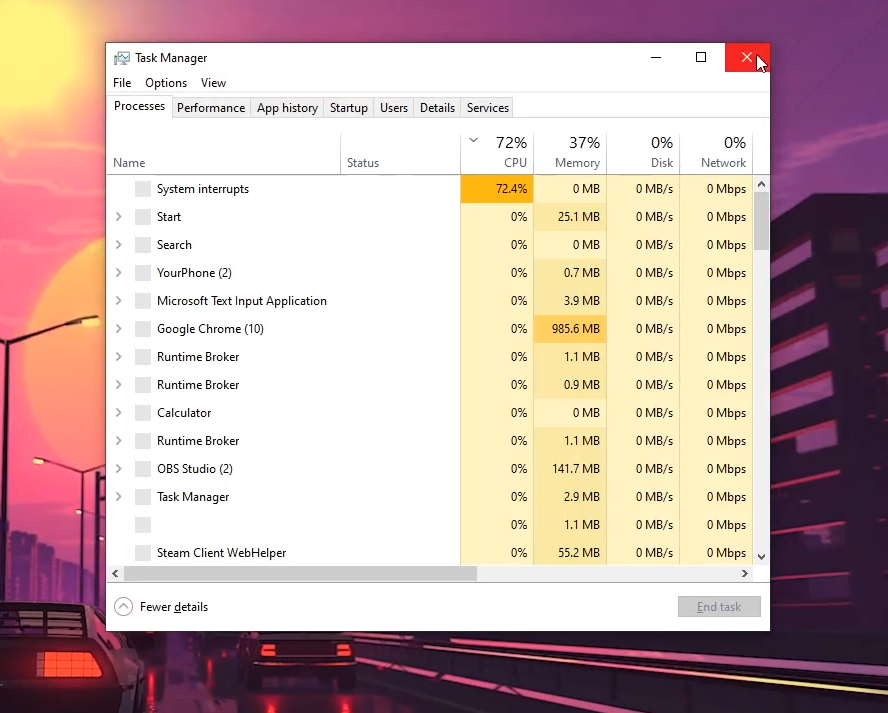The width and height of the screenshot is (888, 713).
Task: Select the System interrupts process name
Action: pos(203,189)
